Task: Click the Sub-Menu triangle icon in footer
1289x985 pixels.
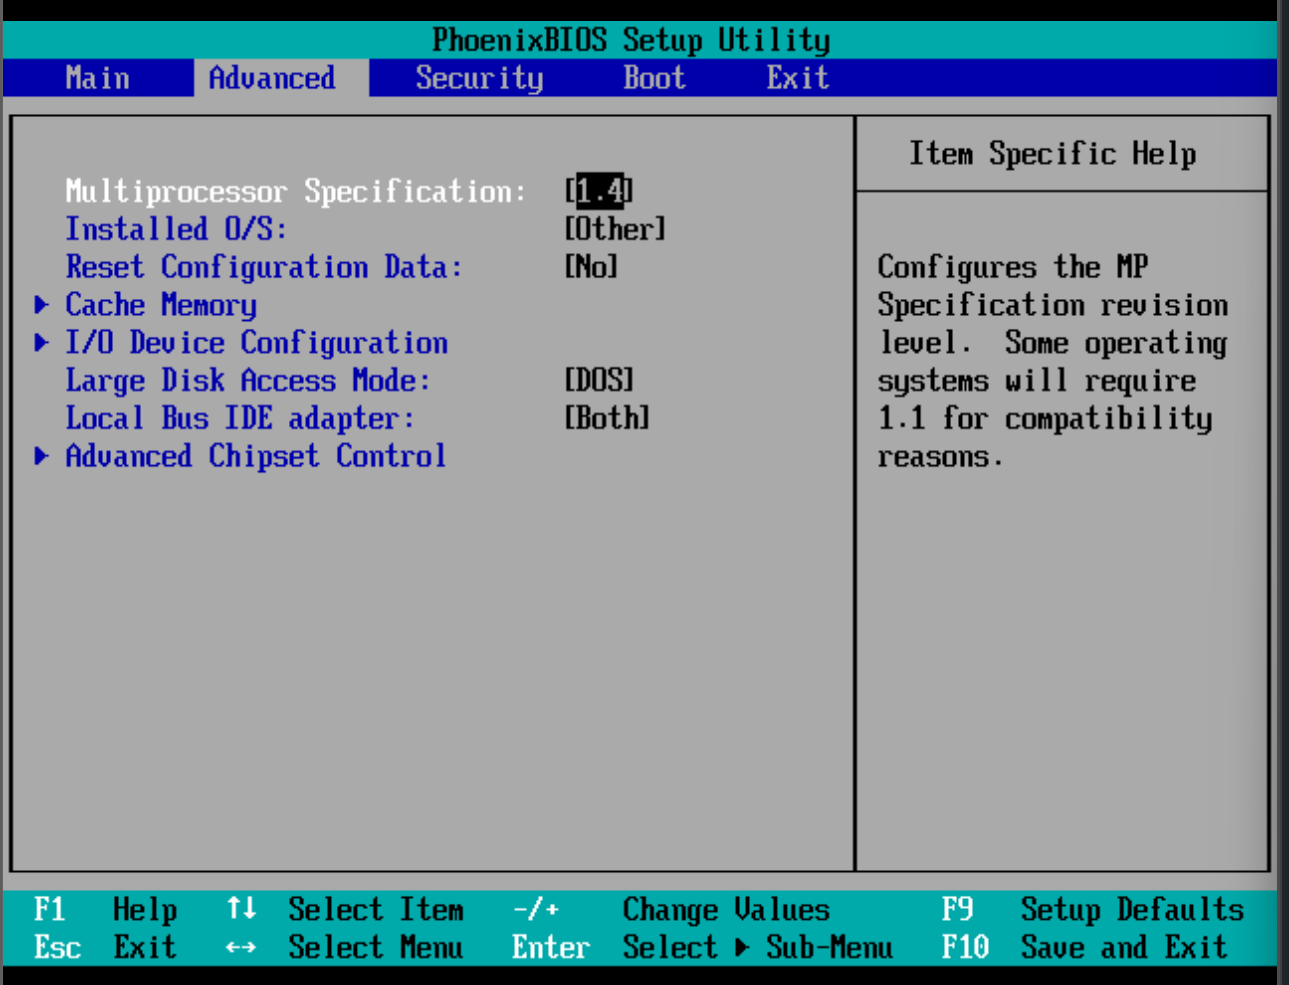Action: pyautogui.click(x=742, y=947)
